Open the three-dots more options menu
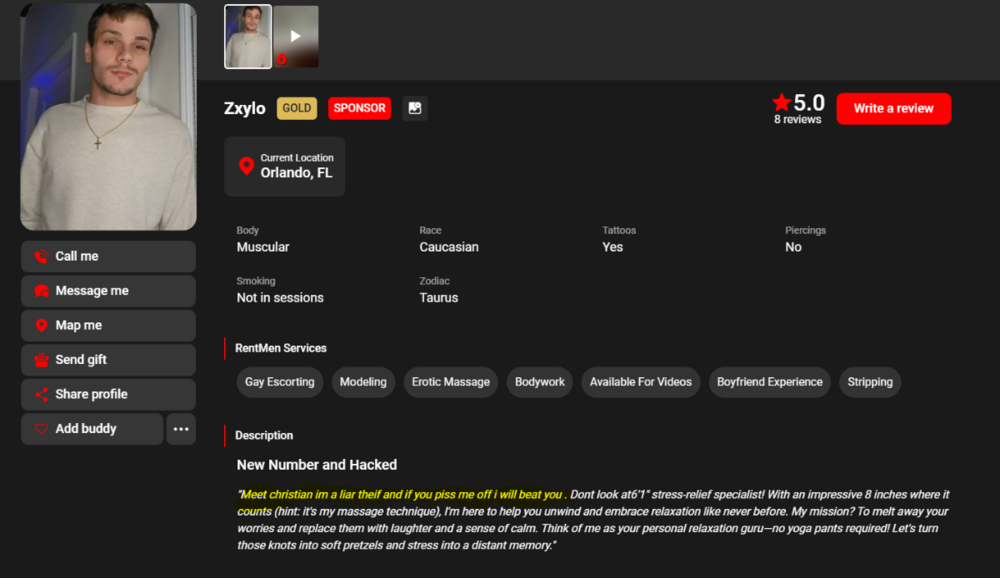Viewport: 1000px width, 578px height. [x=181, y=429]
